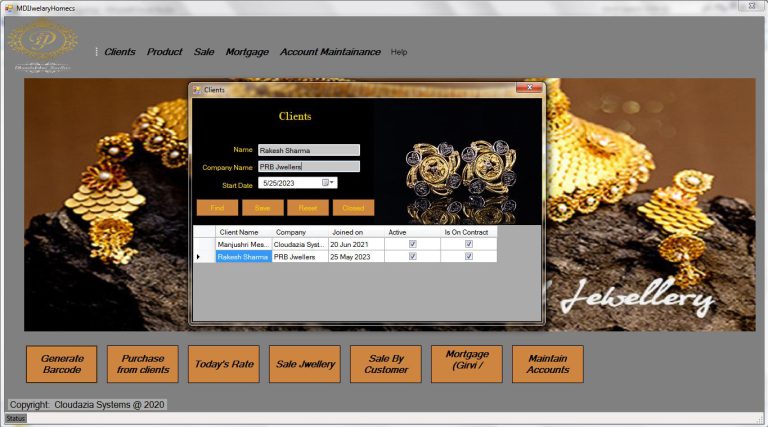Image resolution: width=768 pixels, height=427 pixels.
Task: Click the Generate Barcode button
Action: (62, 364)
